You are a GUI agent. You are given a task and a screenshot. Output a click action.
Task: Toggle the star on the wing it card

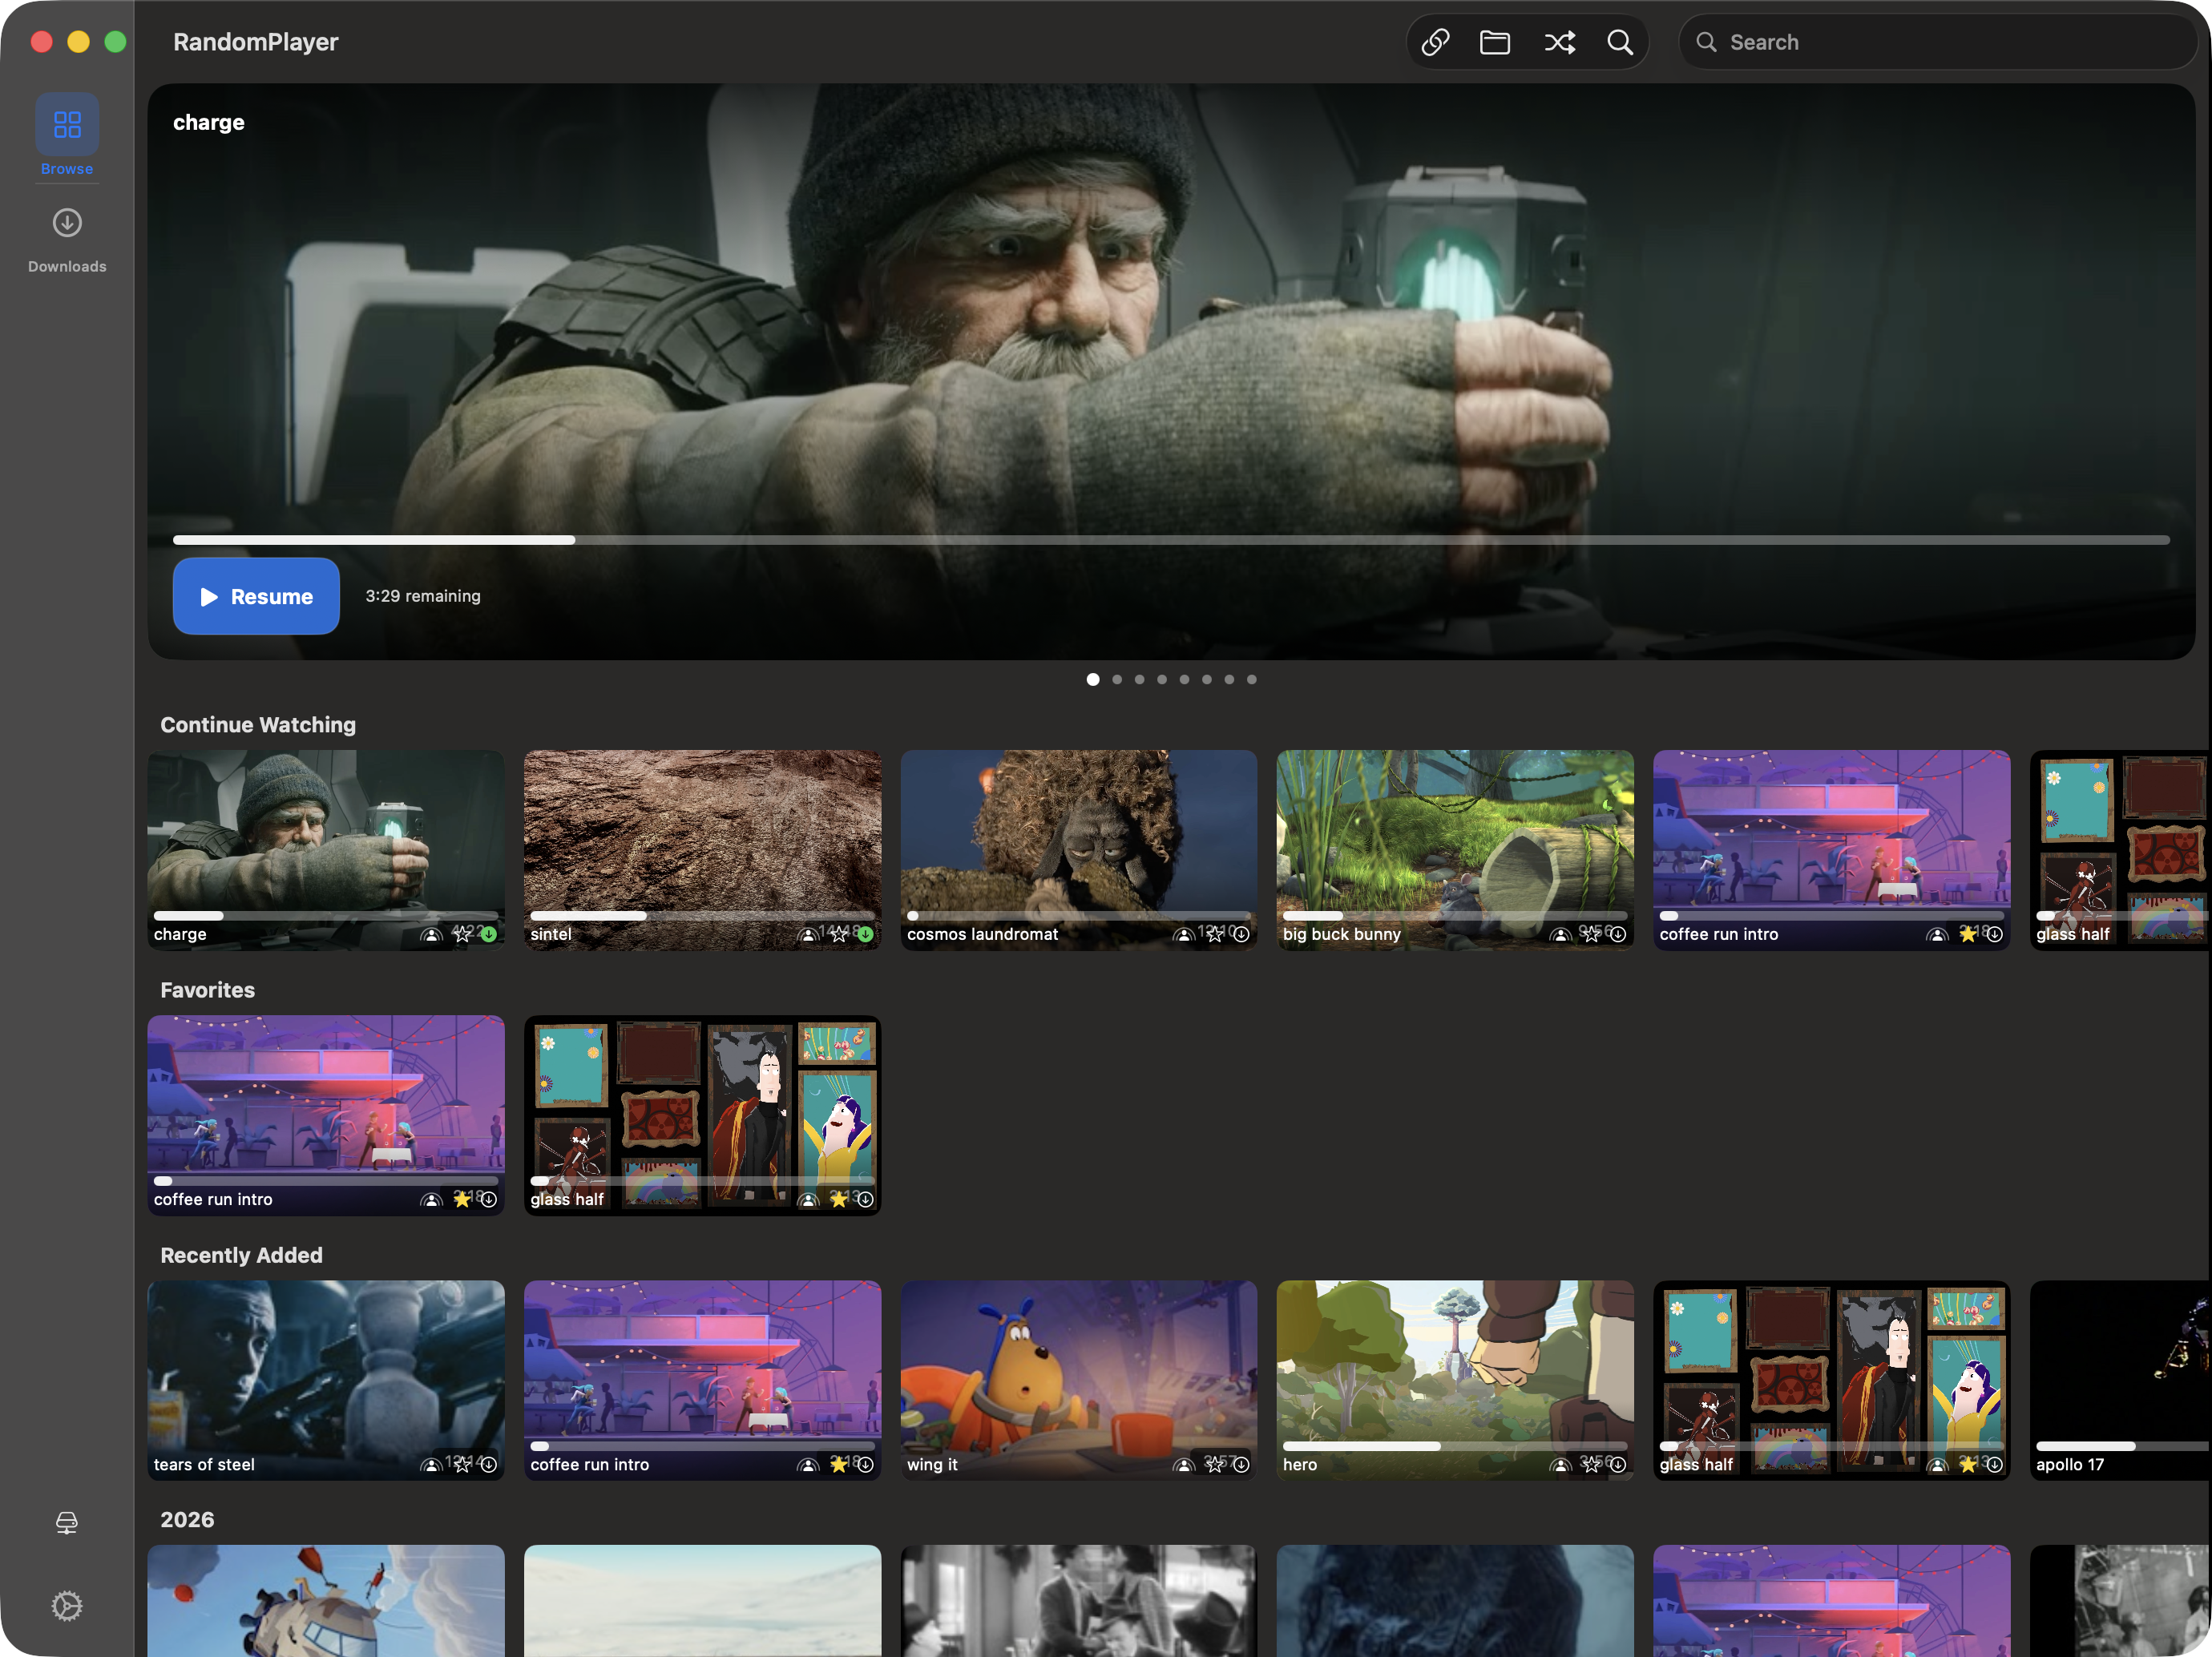tap(1215, 1464)
